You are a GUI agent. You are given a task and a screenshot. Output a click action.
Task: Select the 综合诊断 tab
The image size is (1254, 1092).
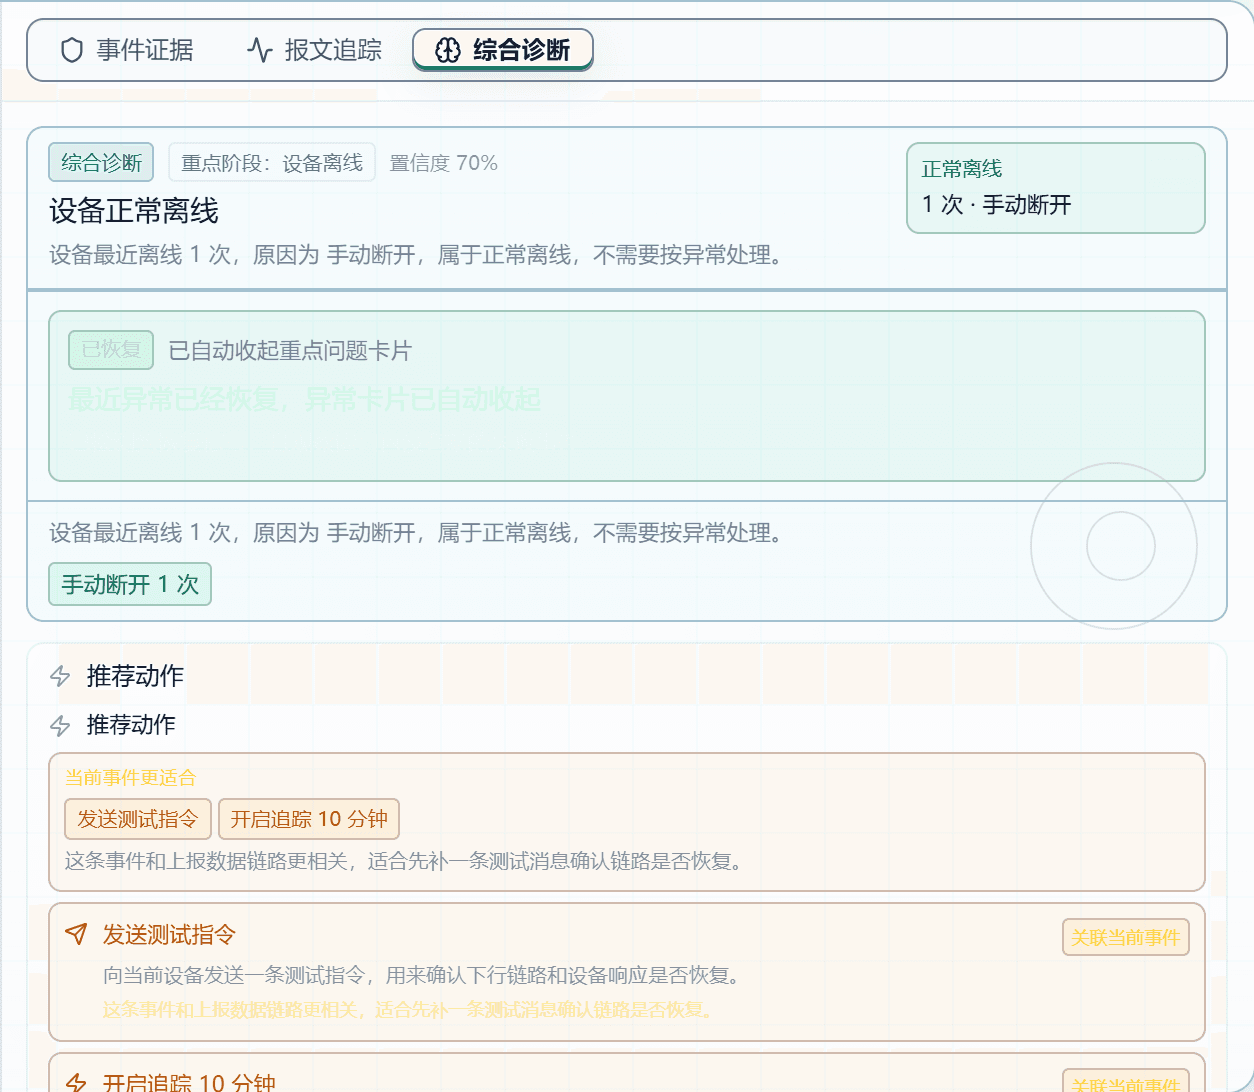tap(503, 50)
